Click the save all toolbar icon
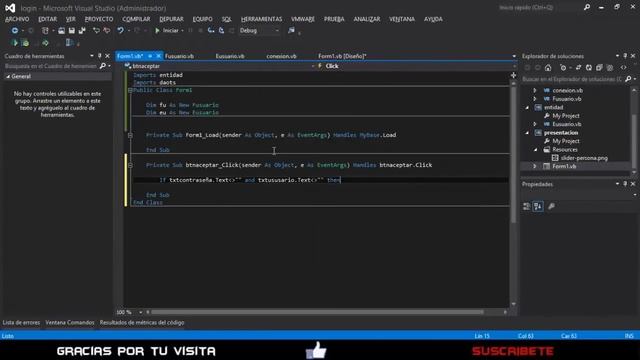The height and width of the screenshot is (360, 640). pyautogui.click(x=82, y=31)
